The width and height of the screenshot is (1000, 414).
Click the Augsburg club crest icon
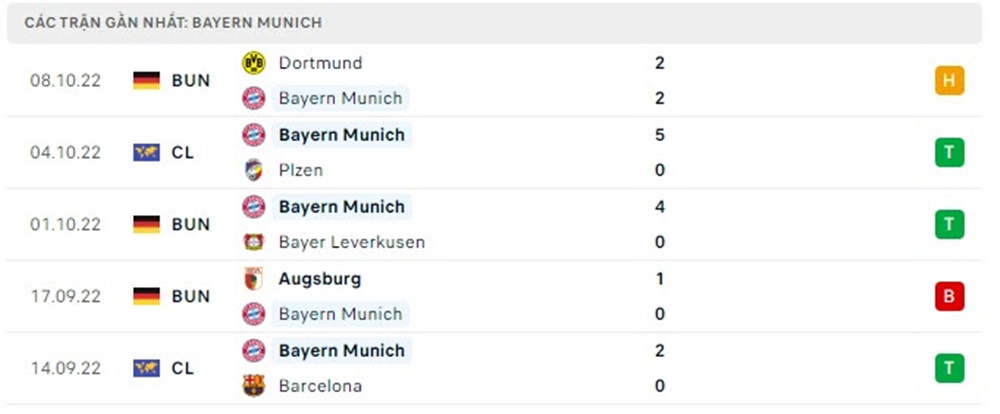pyautogui.click(x=254, y=279)
